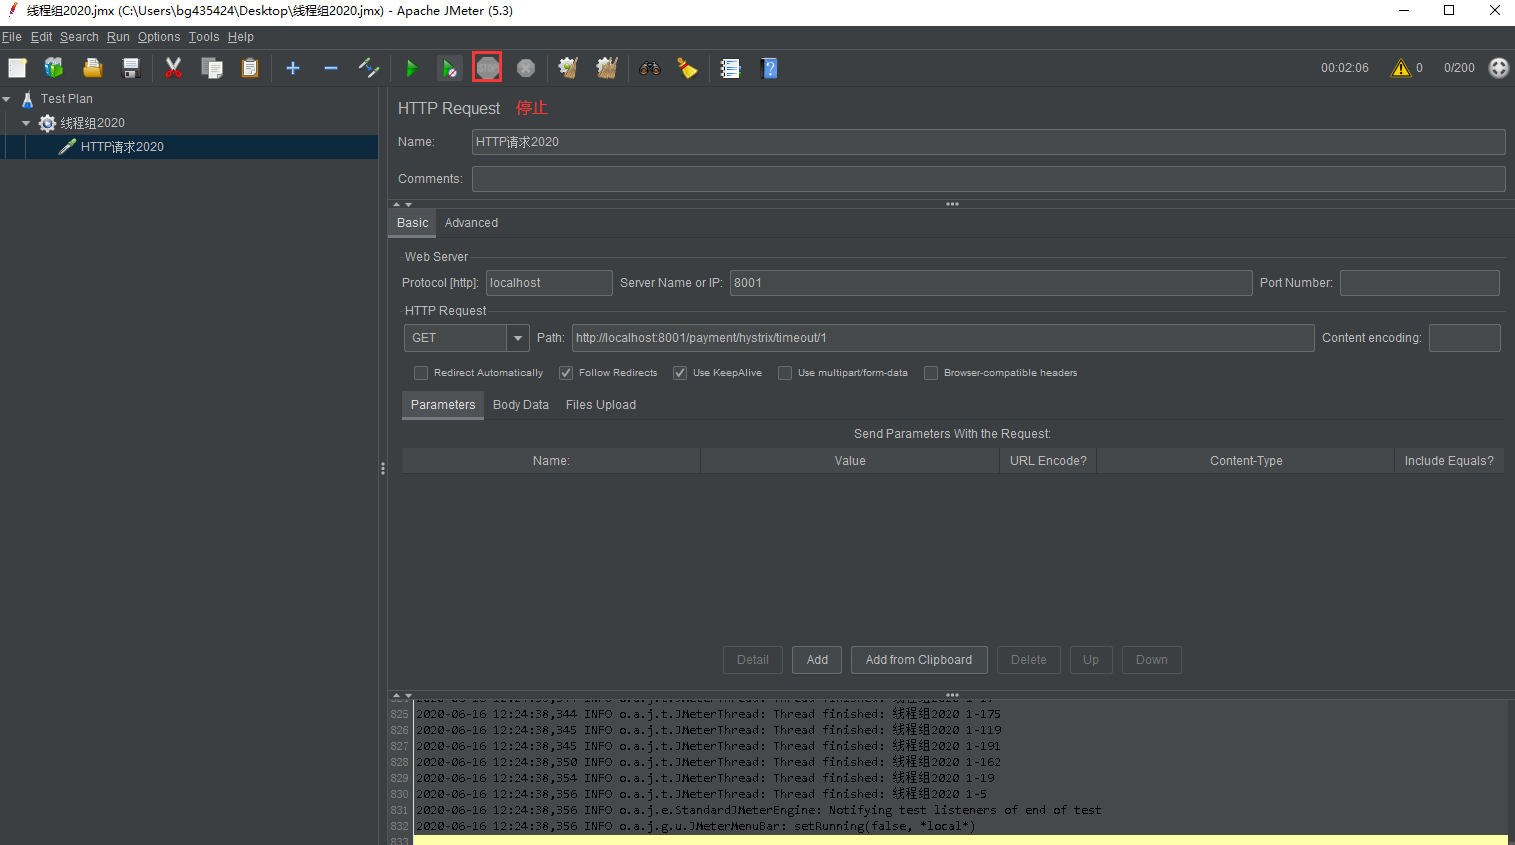Open the Run menu
Image resolution: width=1515 pixels, height=845 pixels.
click(118, 37)
